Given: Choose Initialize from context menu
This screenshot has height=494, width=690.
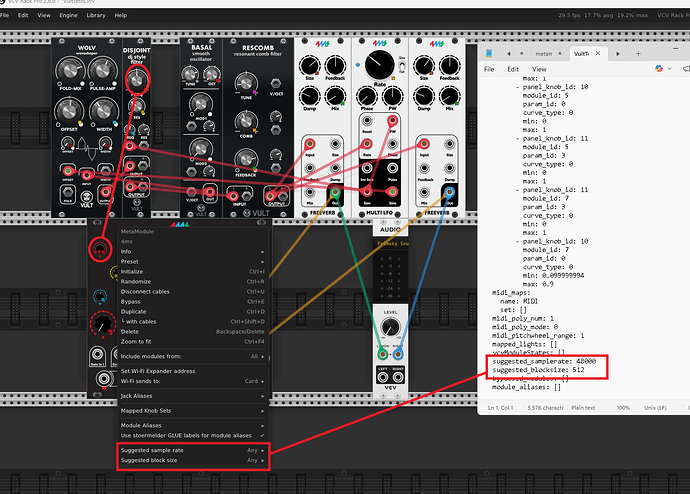Looking at the screenshot, I should coord(193,272).
